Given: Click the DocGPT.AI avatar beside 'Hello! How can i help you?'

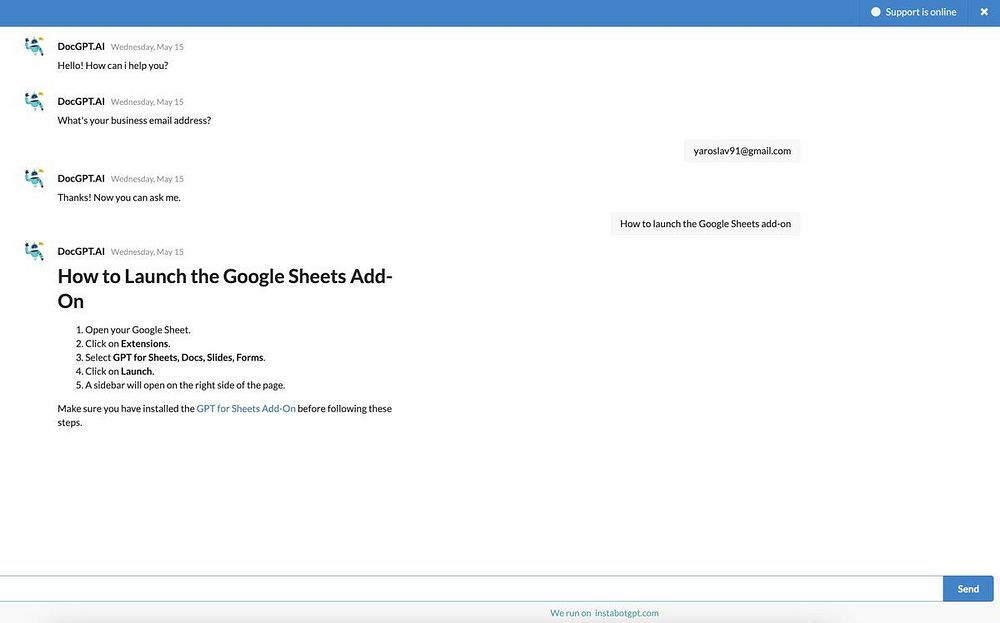Looking at the screenshot, I should coord(34,47).
